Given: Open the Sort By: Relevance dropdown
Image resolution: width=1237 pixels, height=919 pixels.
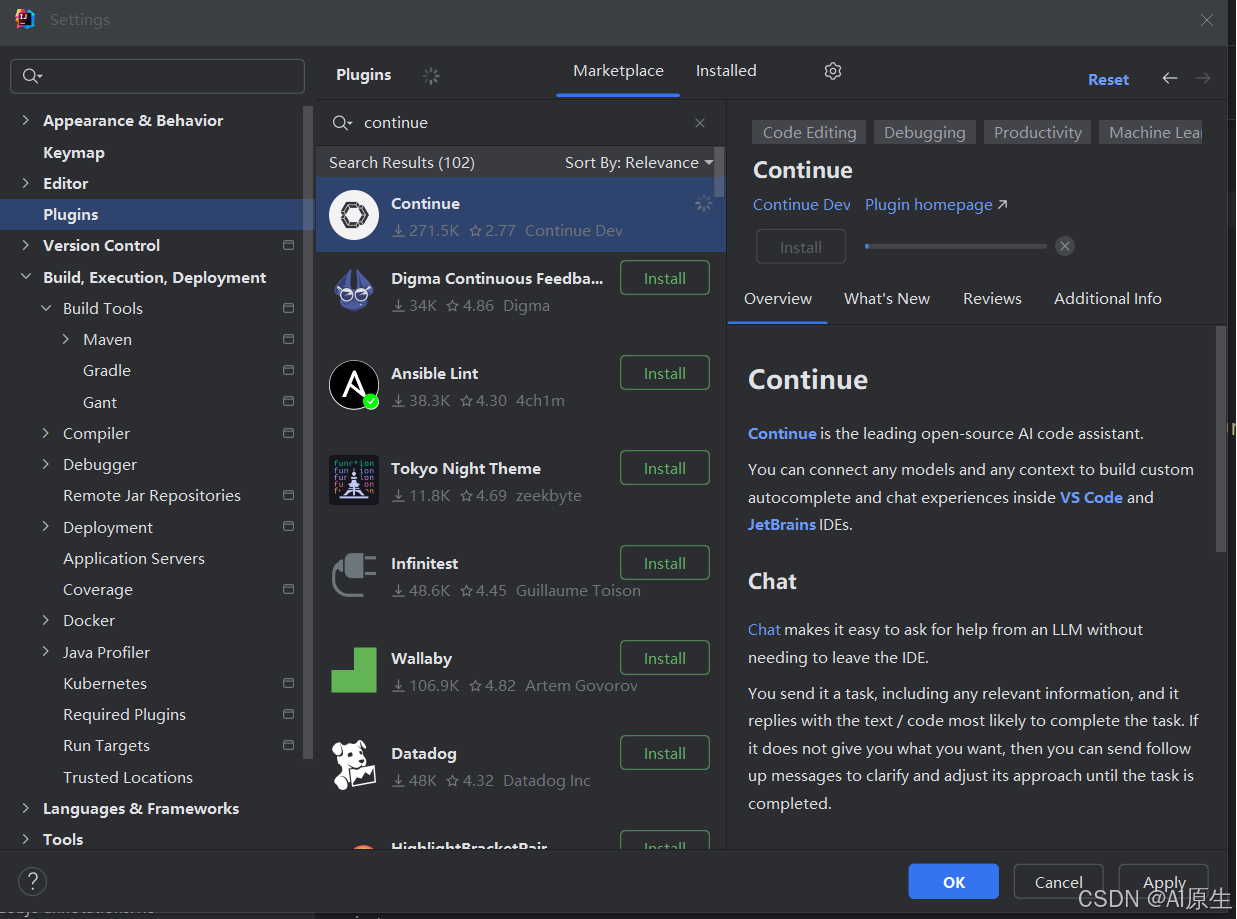Looking at the screenshot, I should point(639,163).
